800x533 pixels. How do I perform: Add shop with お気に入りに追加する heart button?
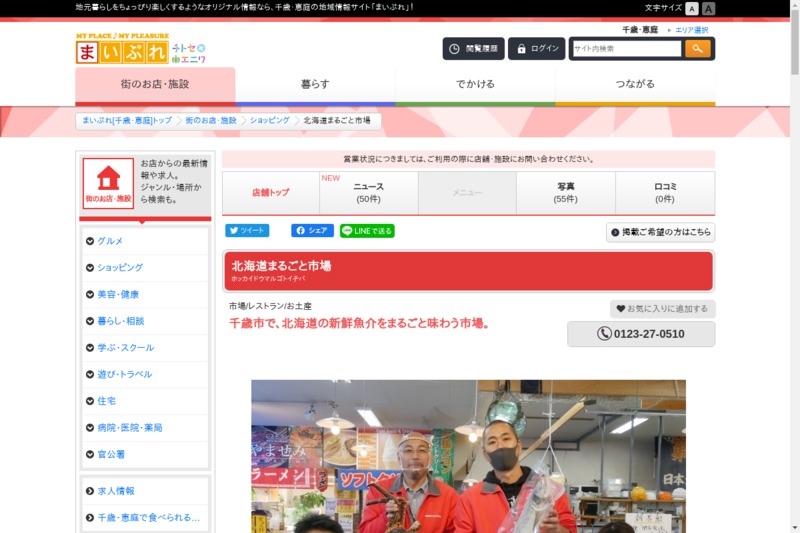point(662,309)
